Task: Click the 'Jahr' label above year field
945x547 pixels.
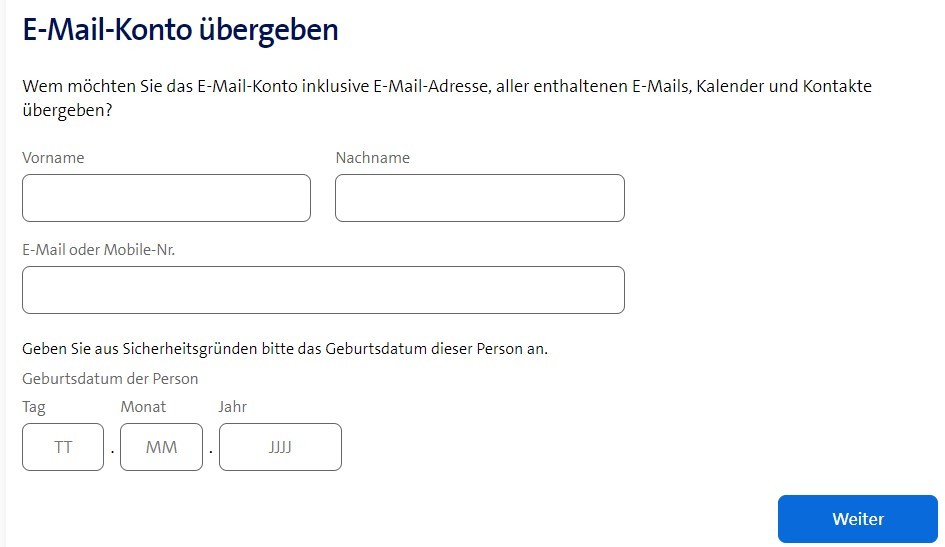Action: click(232, 407)
